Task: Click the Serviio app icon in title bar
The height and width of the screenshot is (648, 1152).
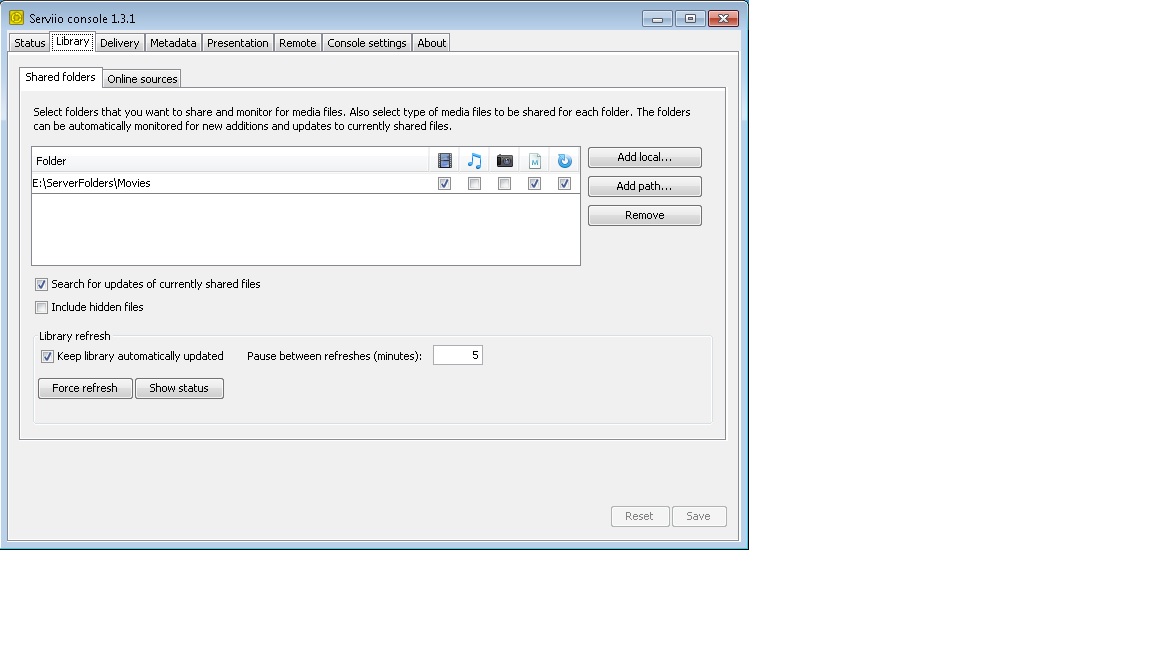Action: click(16, 18)
